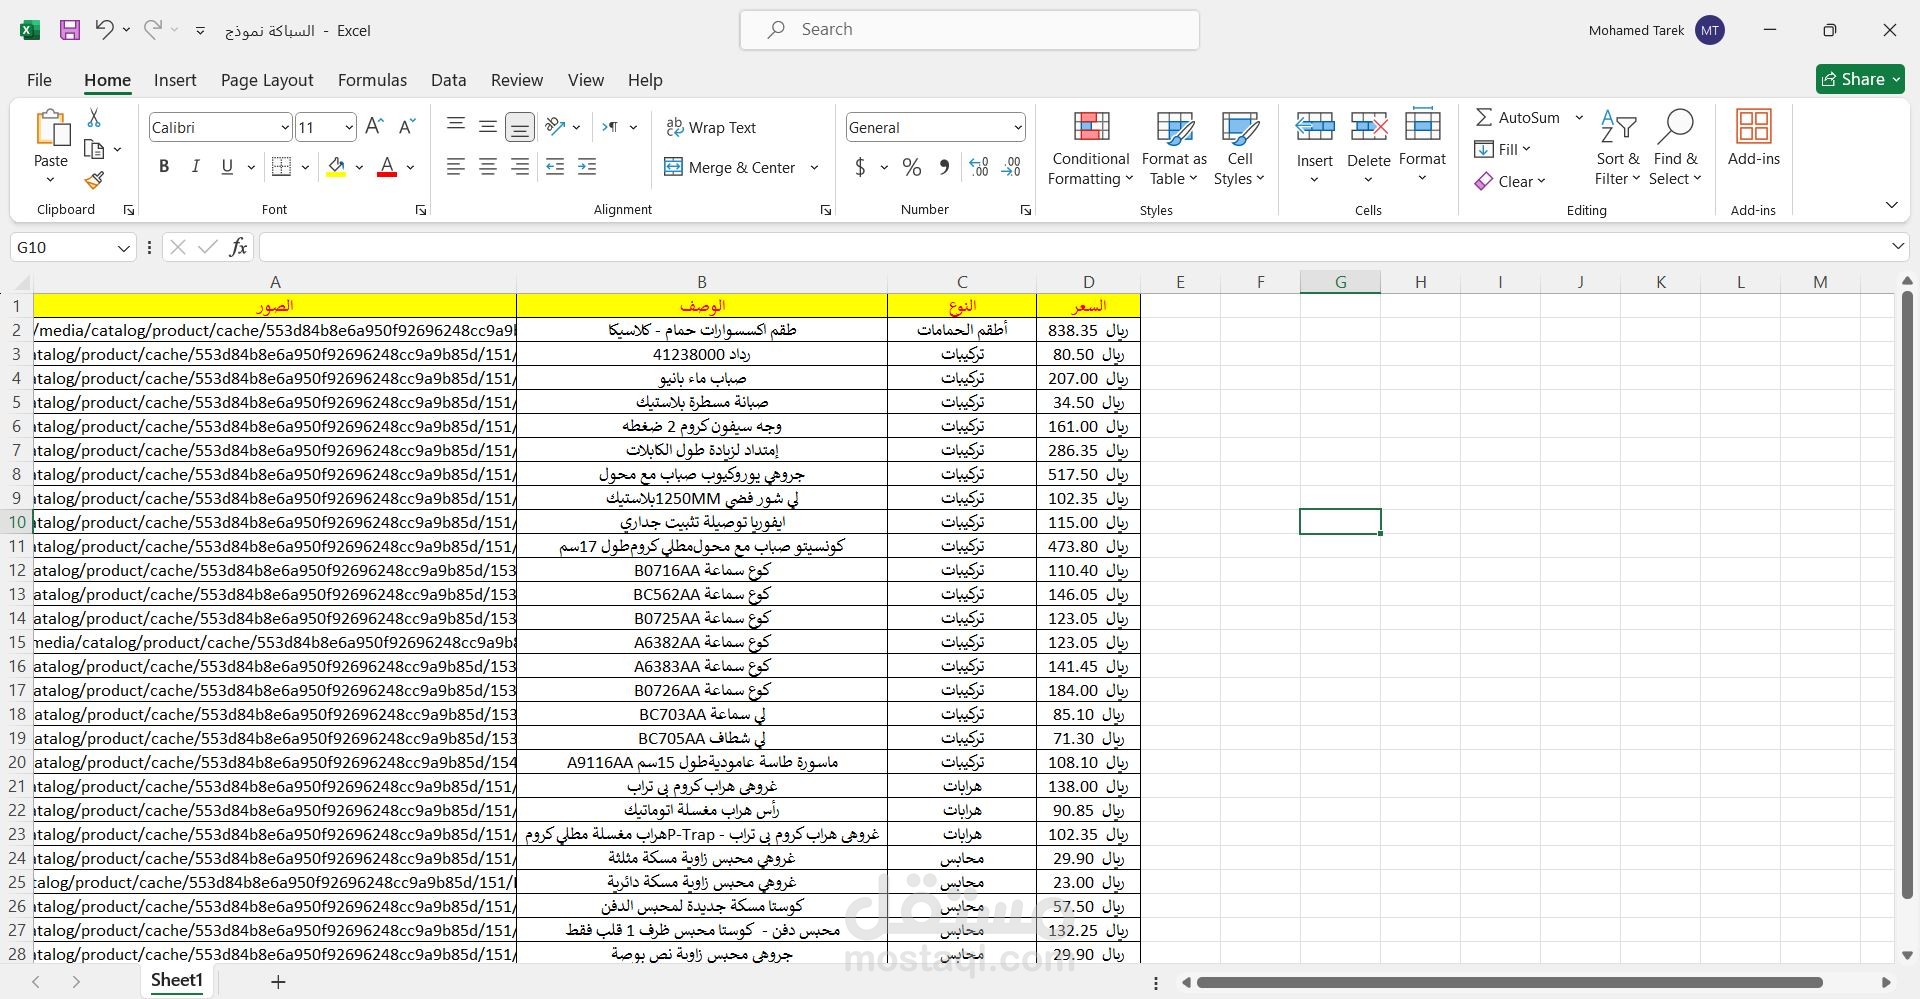Click the Search box in title bar
The height and width of the screenshot is (999, 1920).
[970, 30]
